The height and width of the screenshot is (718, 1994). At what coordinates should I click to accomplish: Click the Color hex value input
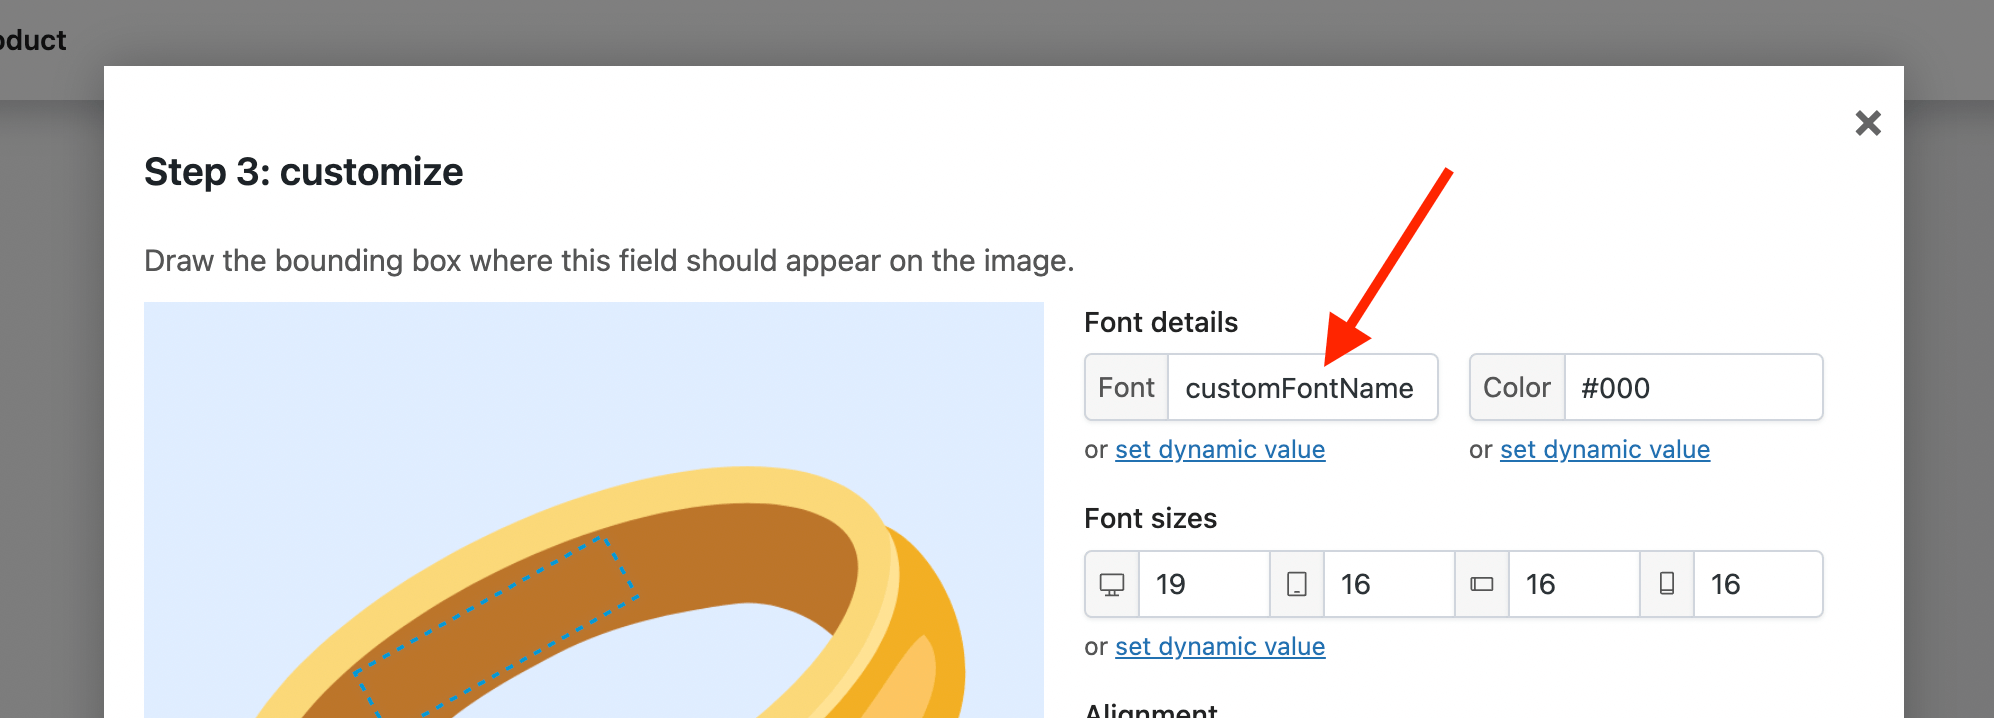(1693, 387)
